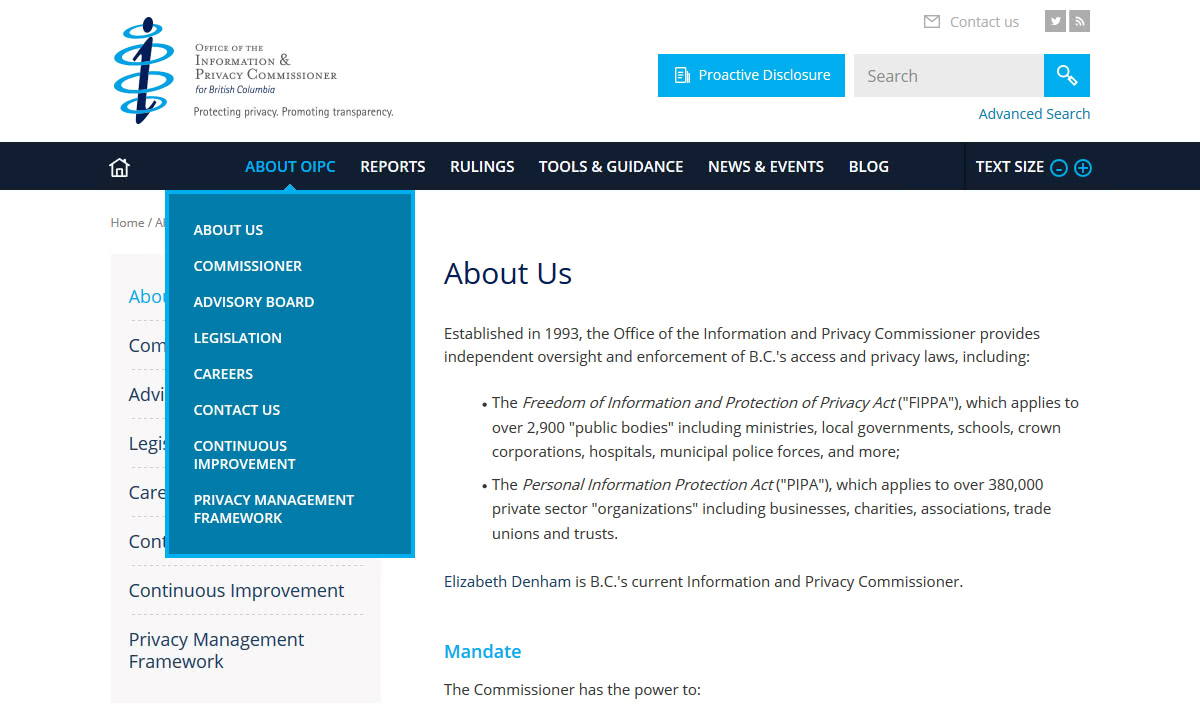Select CAREERS in dropdown menu

223,374
